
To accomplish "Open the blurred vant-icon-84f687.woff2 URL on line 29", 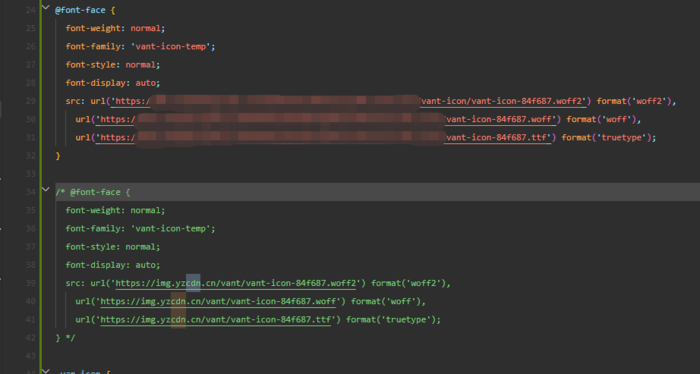I will tap(350, 101).
